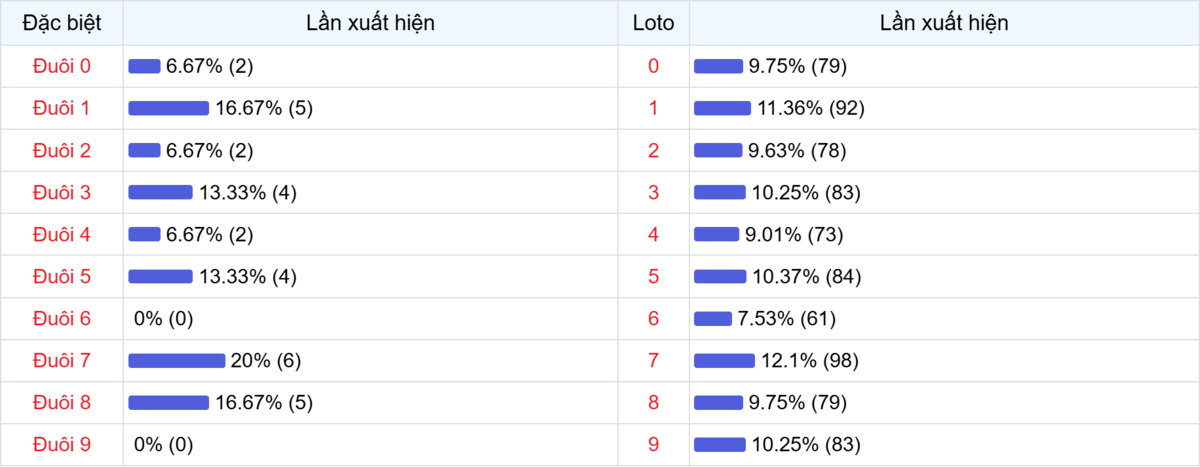Click the progress bar for Đuôi 7
This screenshot has height=467, width=1200.
[x=176, y=360]
